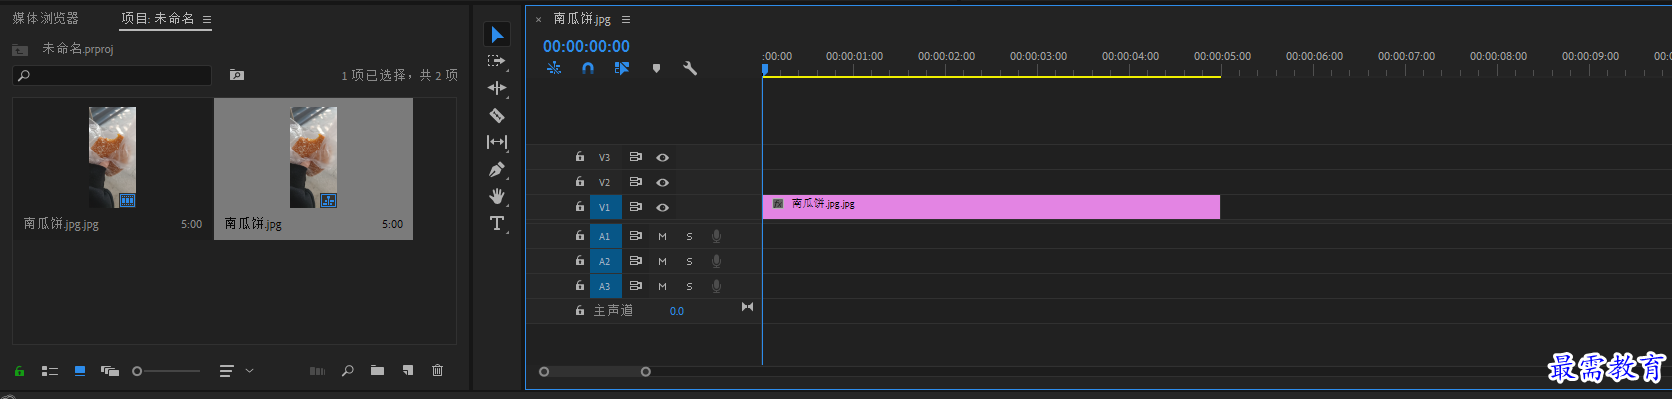Select the Slip tool
The width and height of the screenshot is (1672, 399).
[496, 142]
